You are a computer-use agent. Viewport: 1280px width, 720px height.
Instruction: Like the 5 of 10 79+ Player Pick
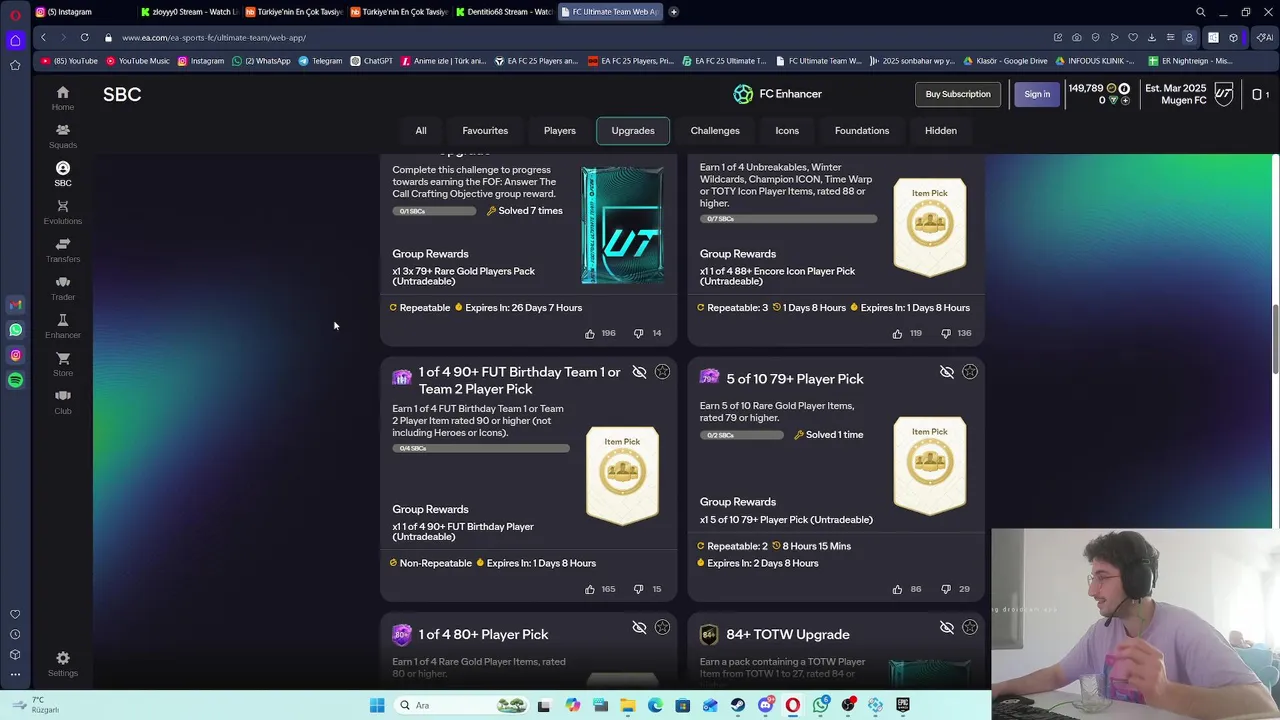tap(897, 589)
